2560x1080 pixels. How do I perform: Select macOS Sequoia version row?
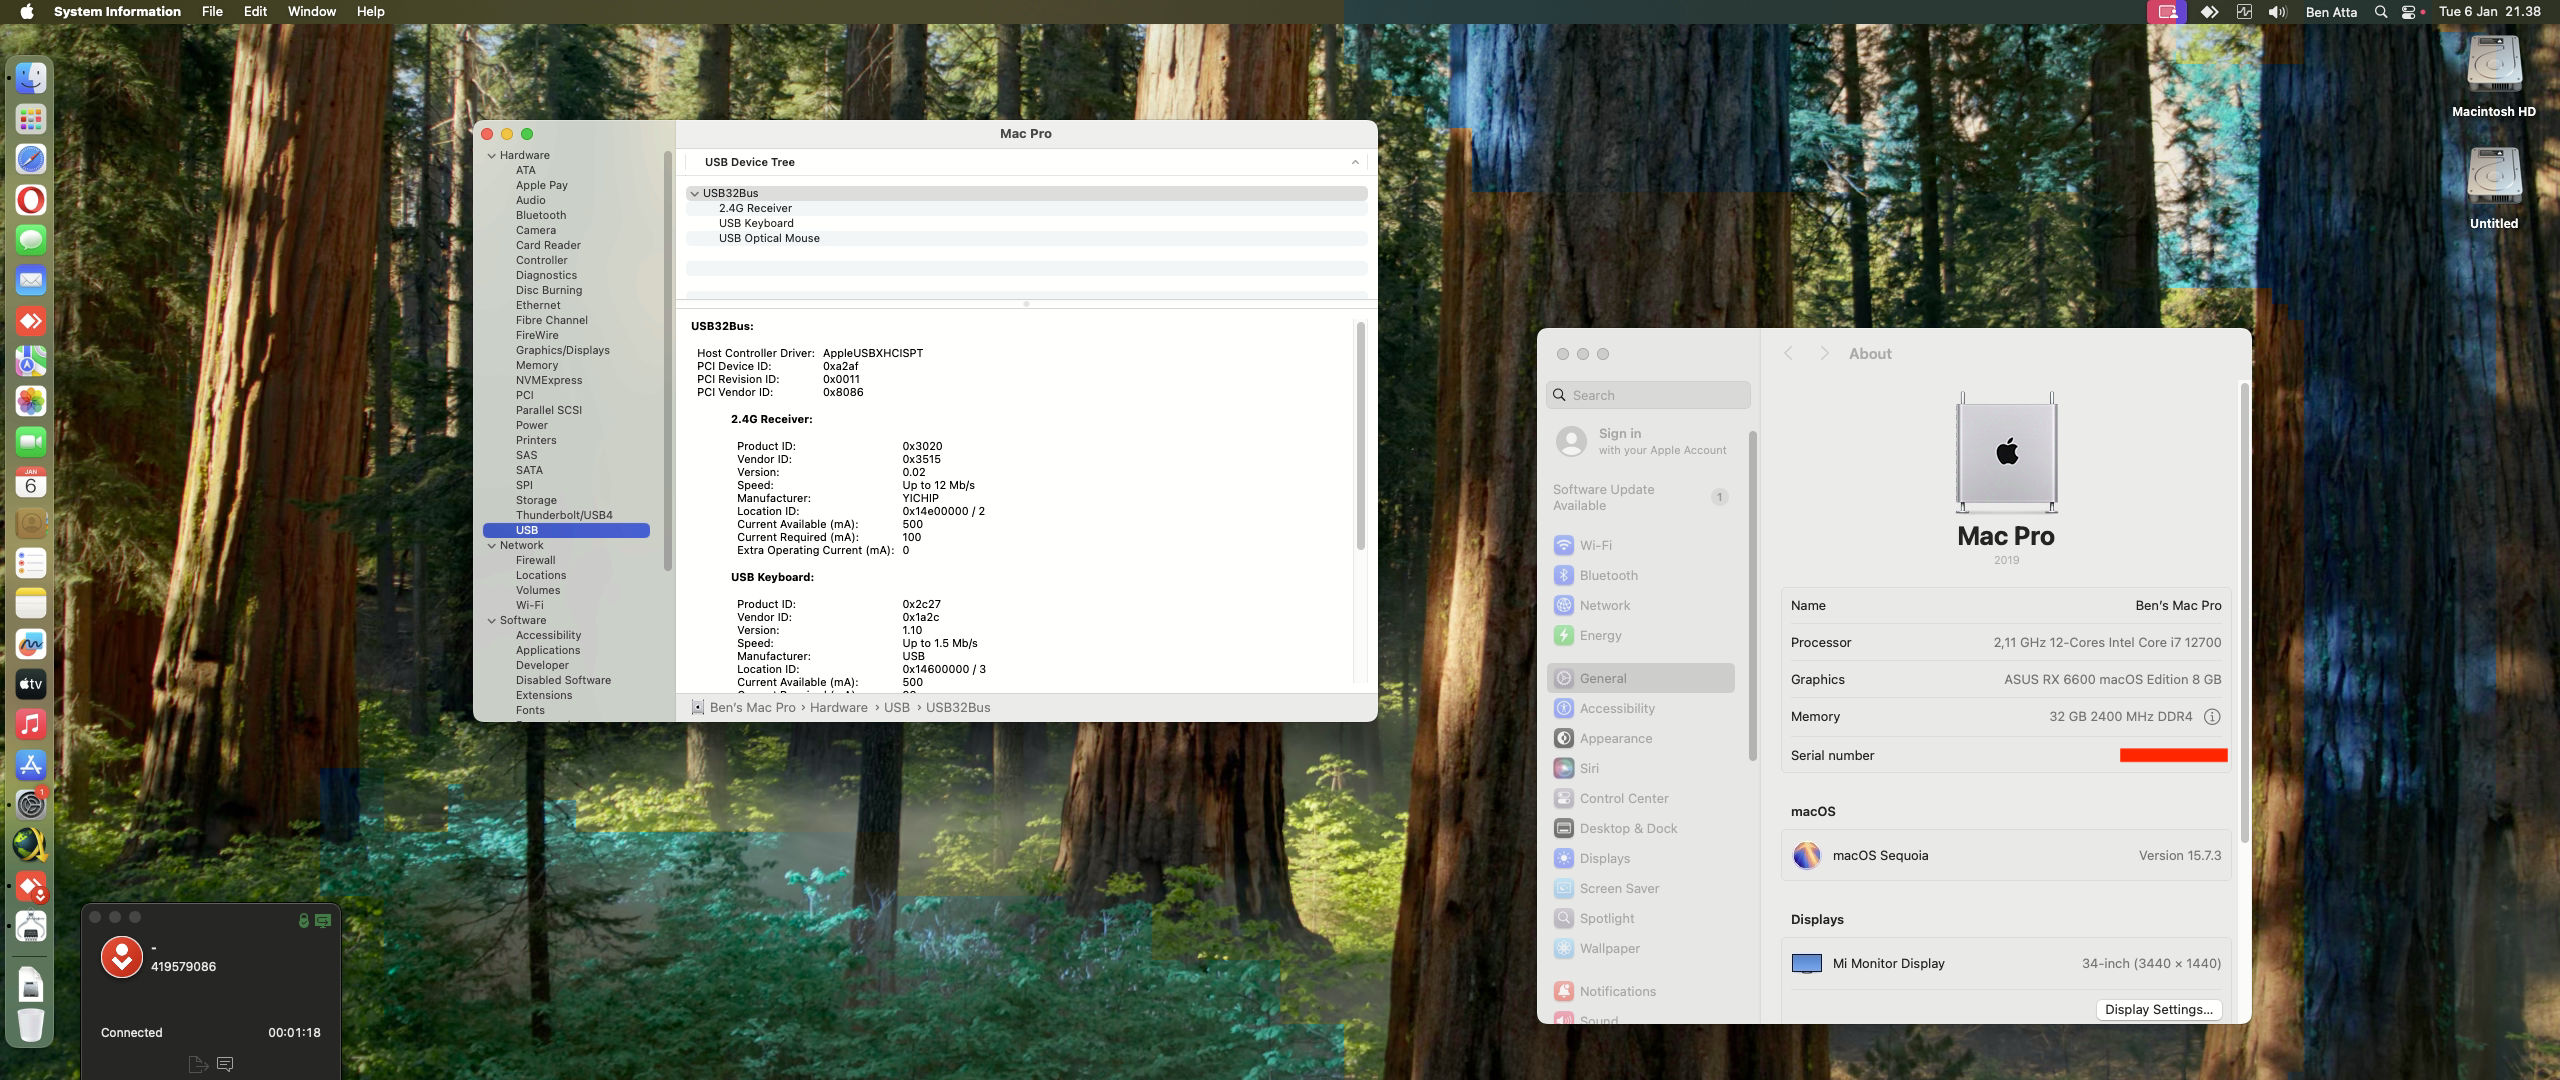2006,856
